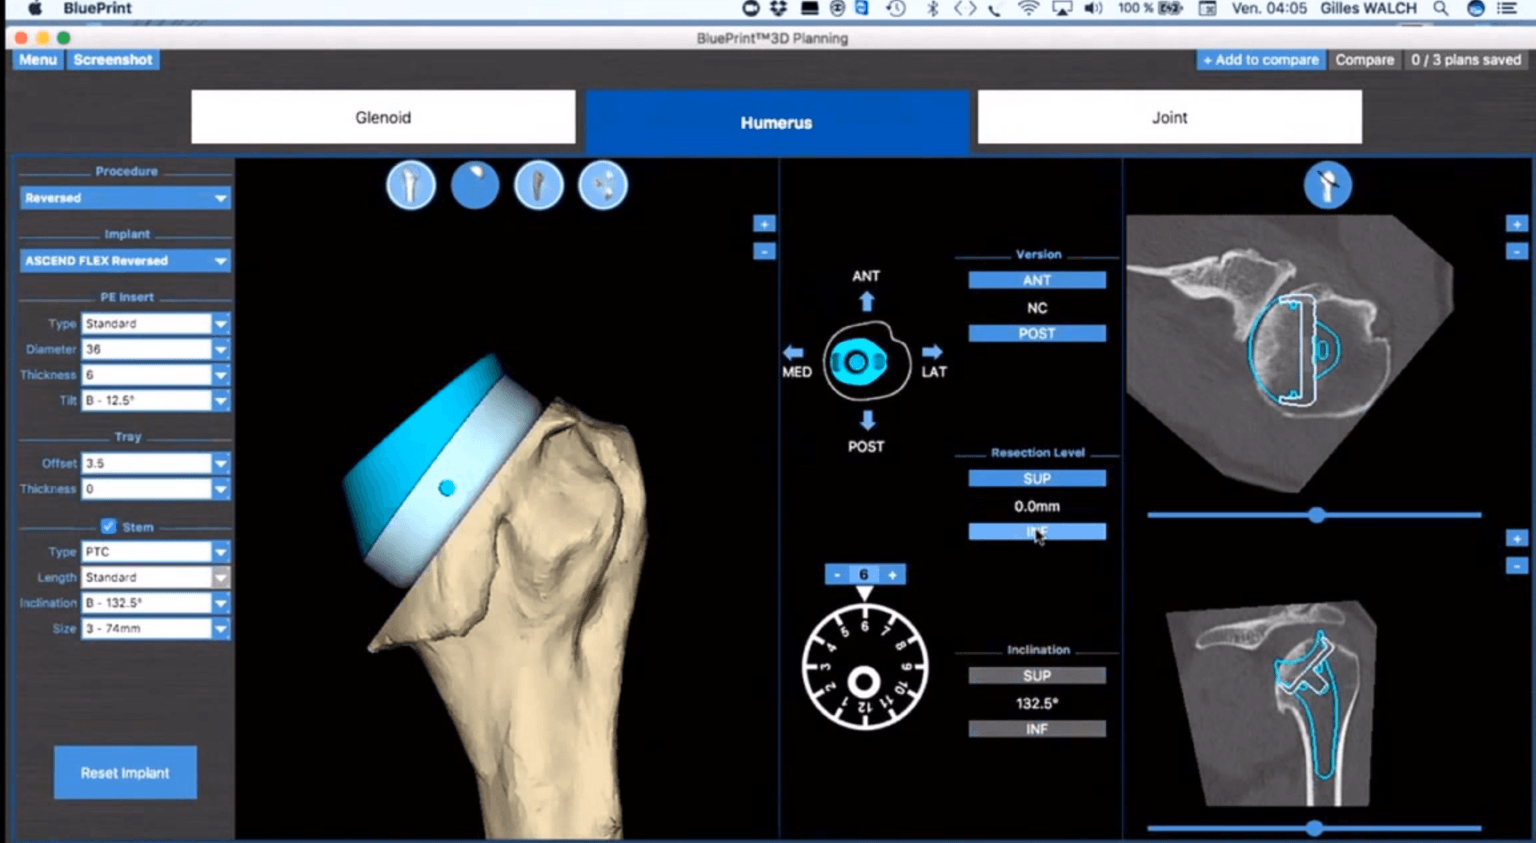The width and height of the screenshot is (1536, 843).
Task: Click the humerus orientation icon above the axial CT
Action: point(1329,185)
